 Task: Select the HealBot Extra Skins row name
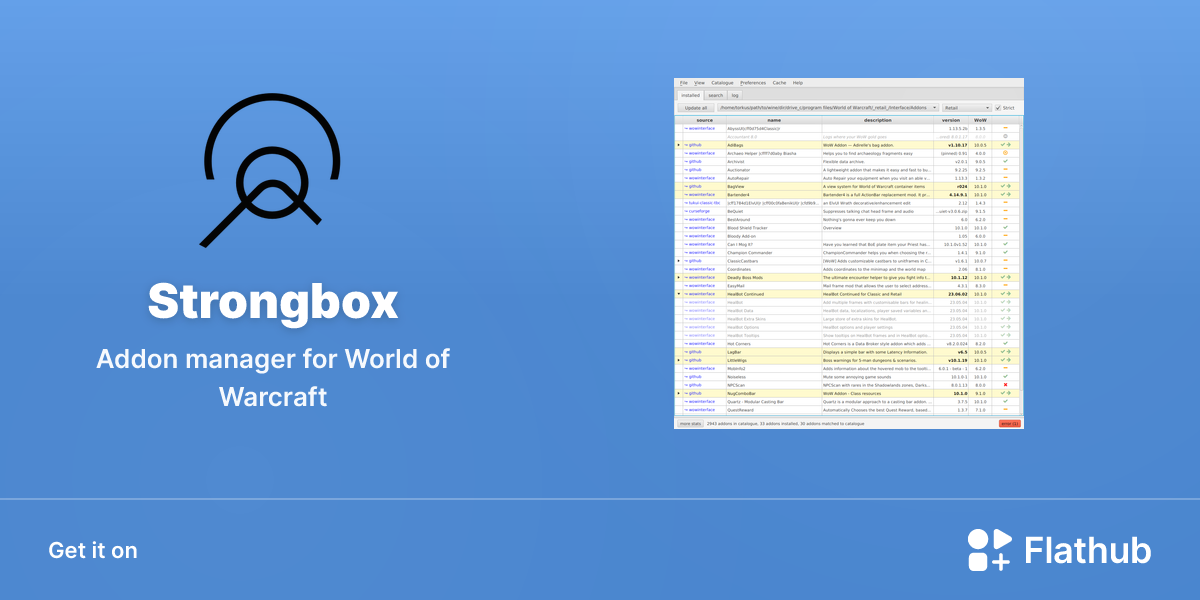click(x=746, y=319)
